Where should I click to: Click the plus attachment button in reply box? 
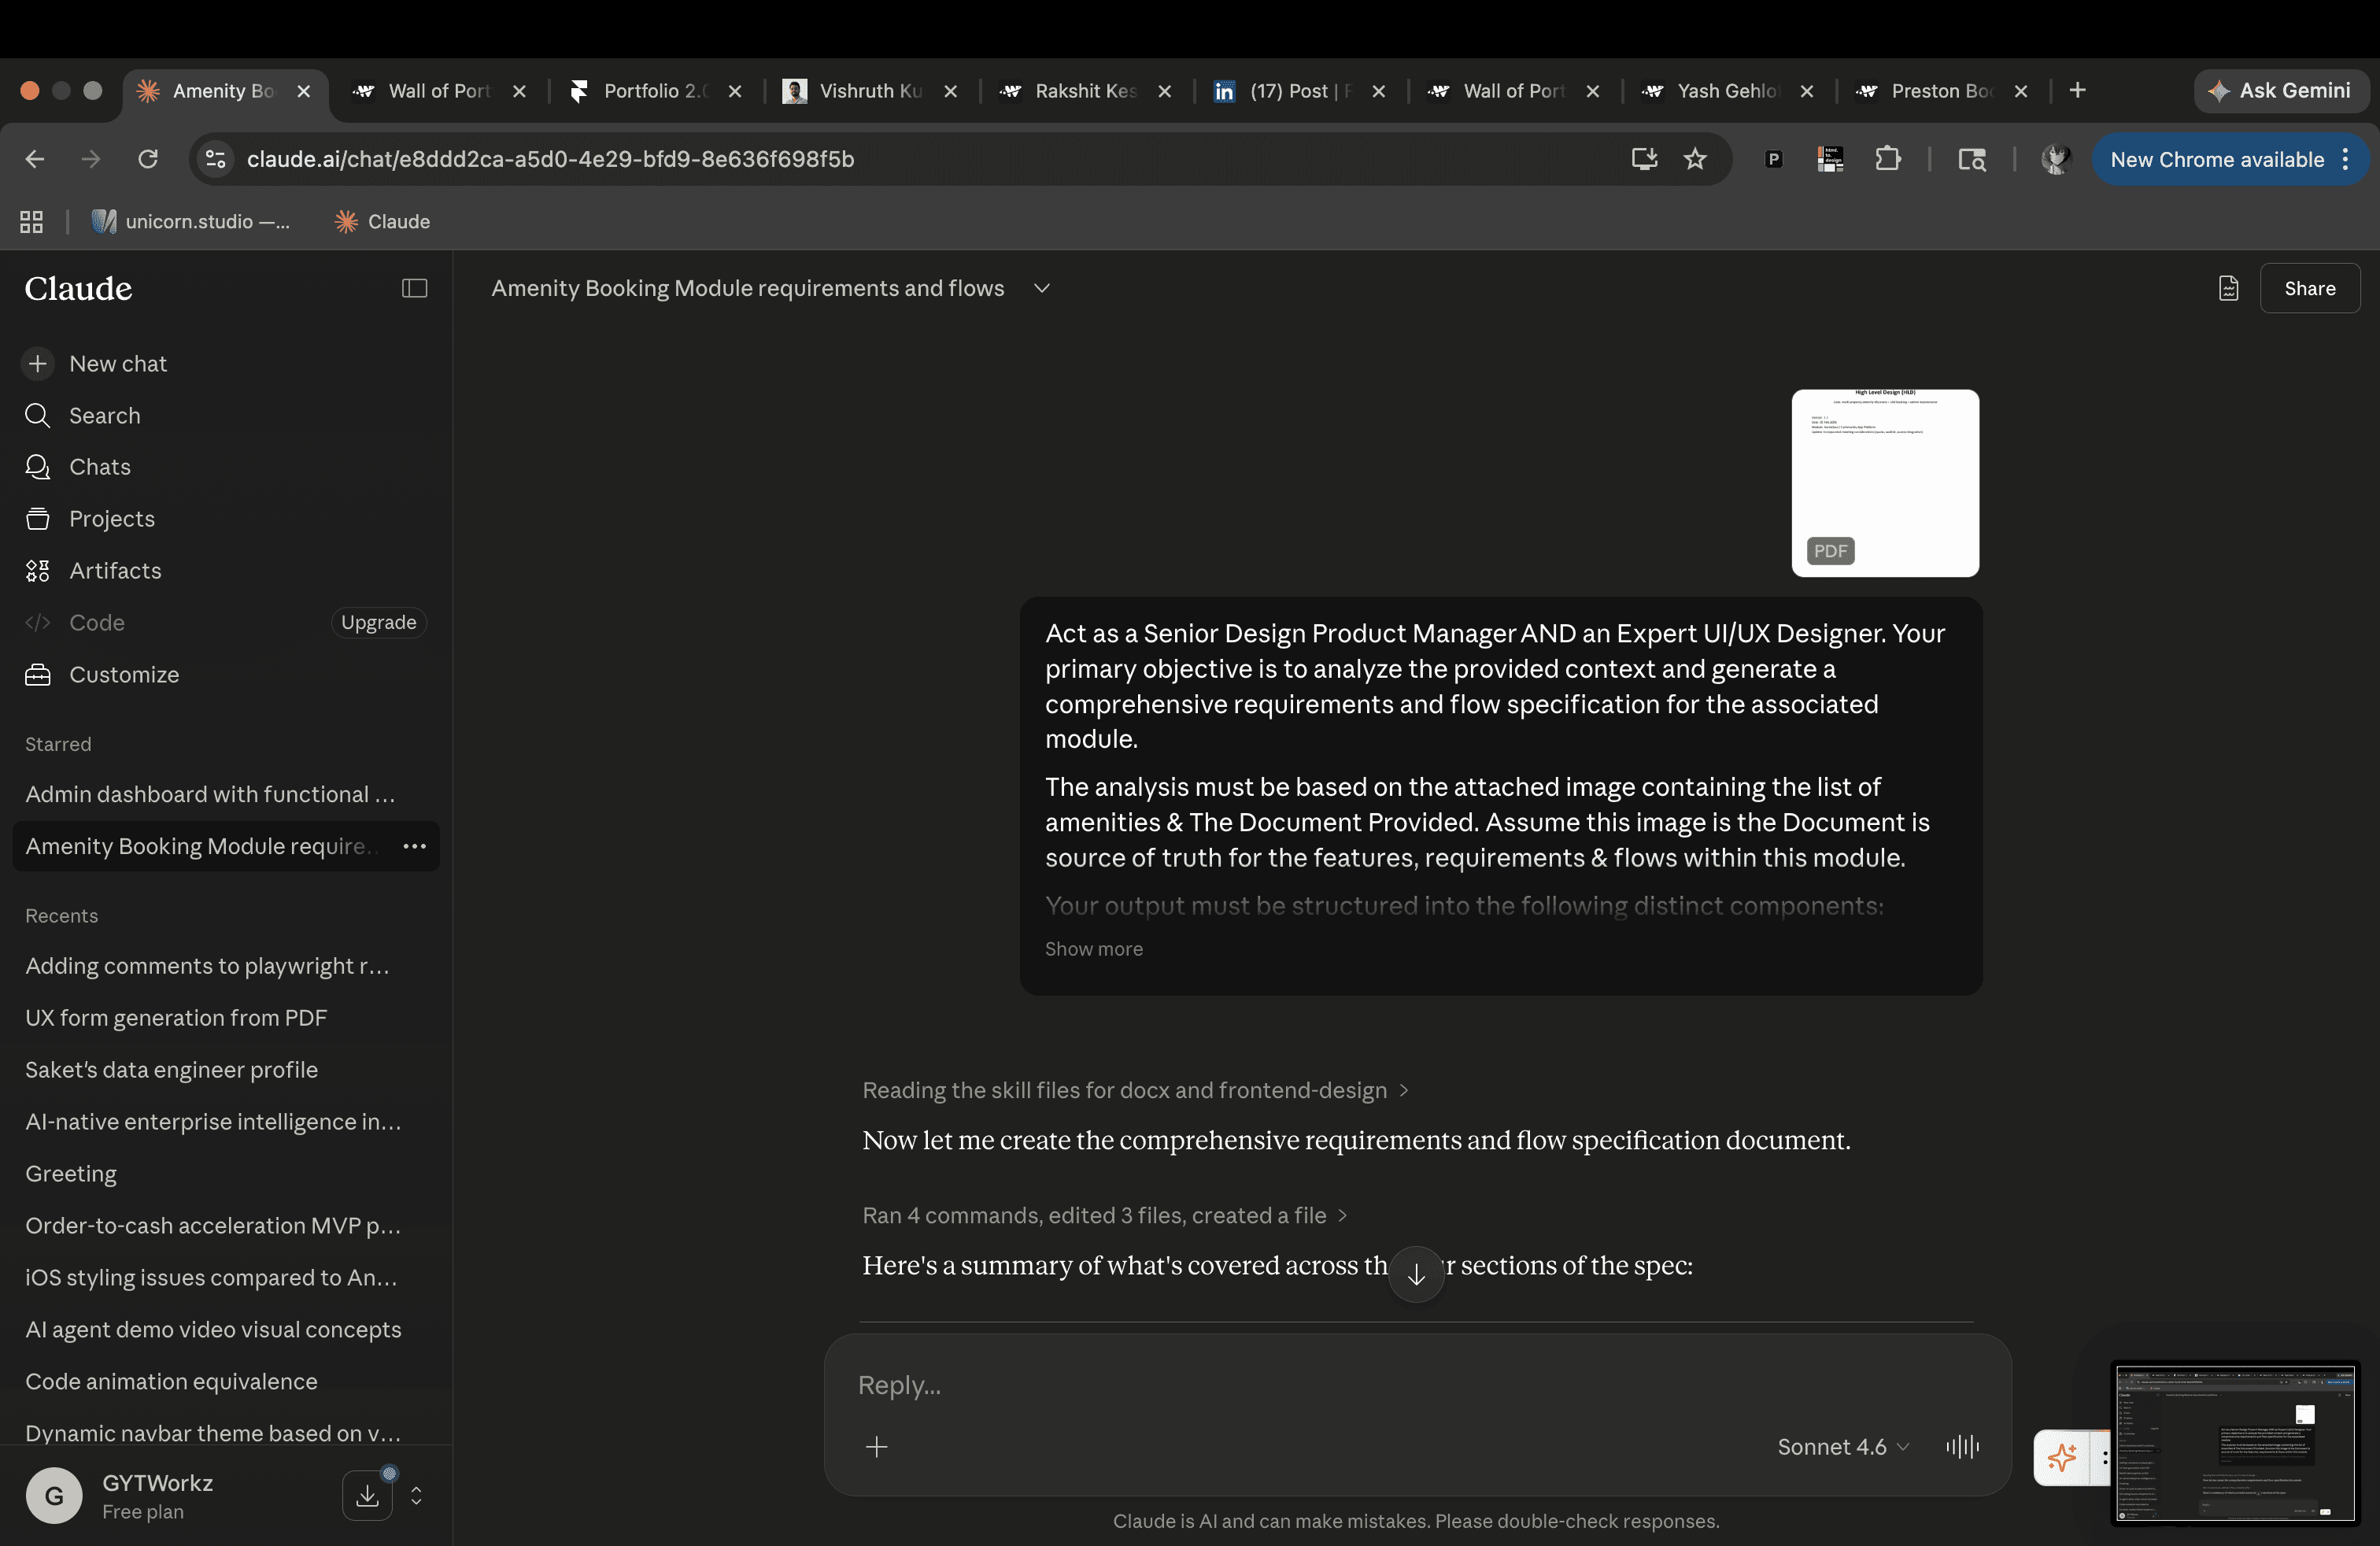[x=876, y=1446]
